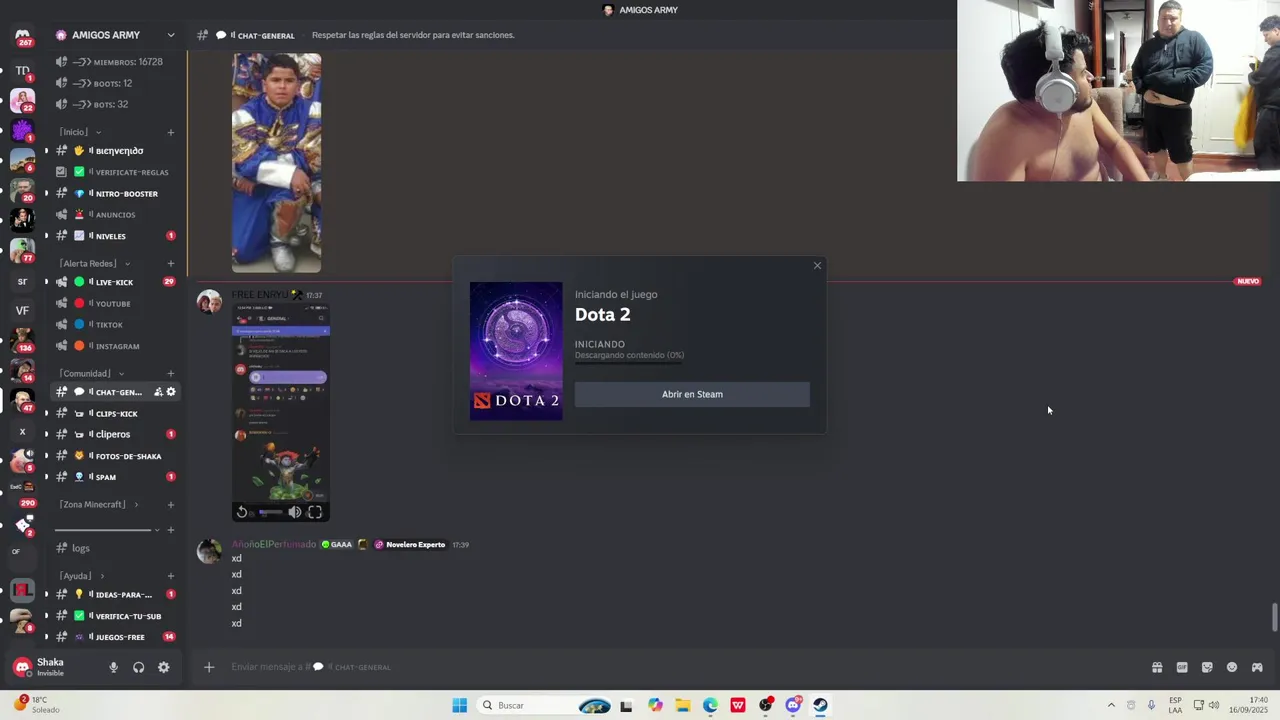This screenshot has width=1280, height=720.
Task: Join the Miembros: 16728 voice channel
Action: point(116,62)
